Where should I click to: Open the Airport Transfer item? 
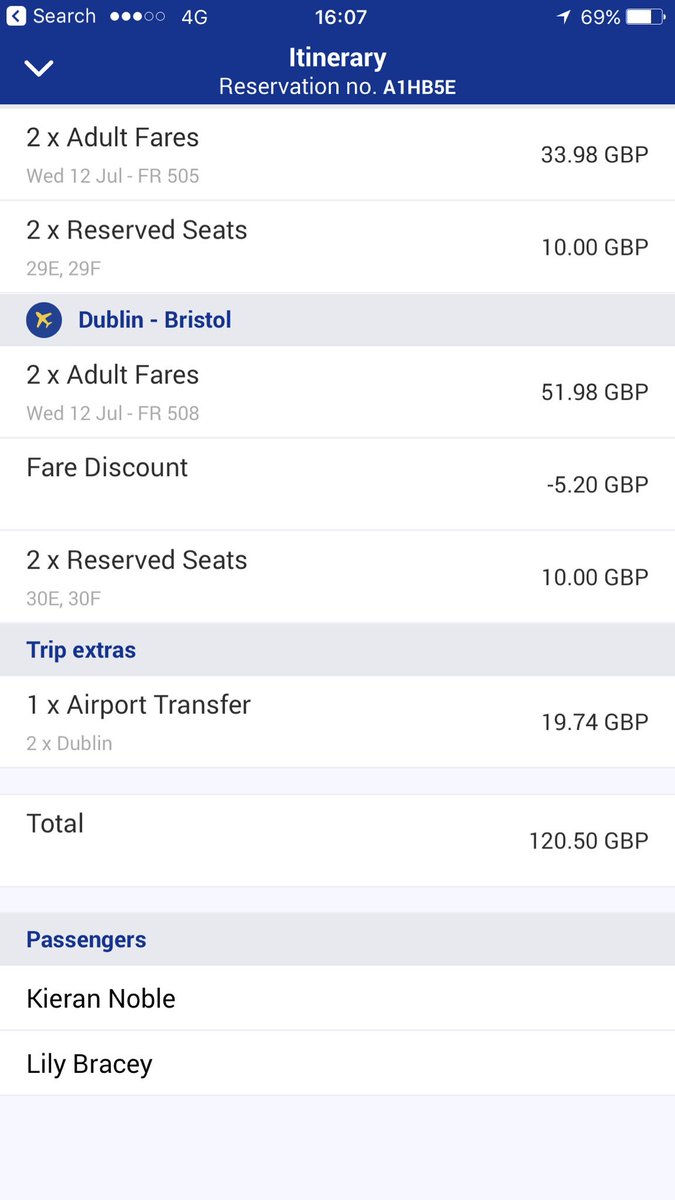pyautogui.click(x=337, y=722)
